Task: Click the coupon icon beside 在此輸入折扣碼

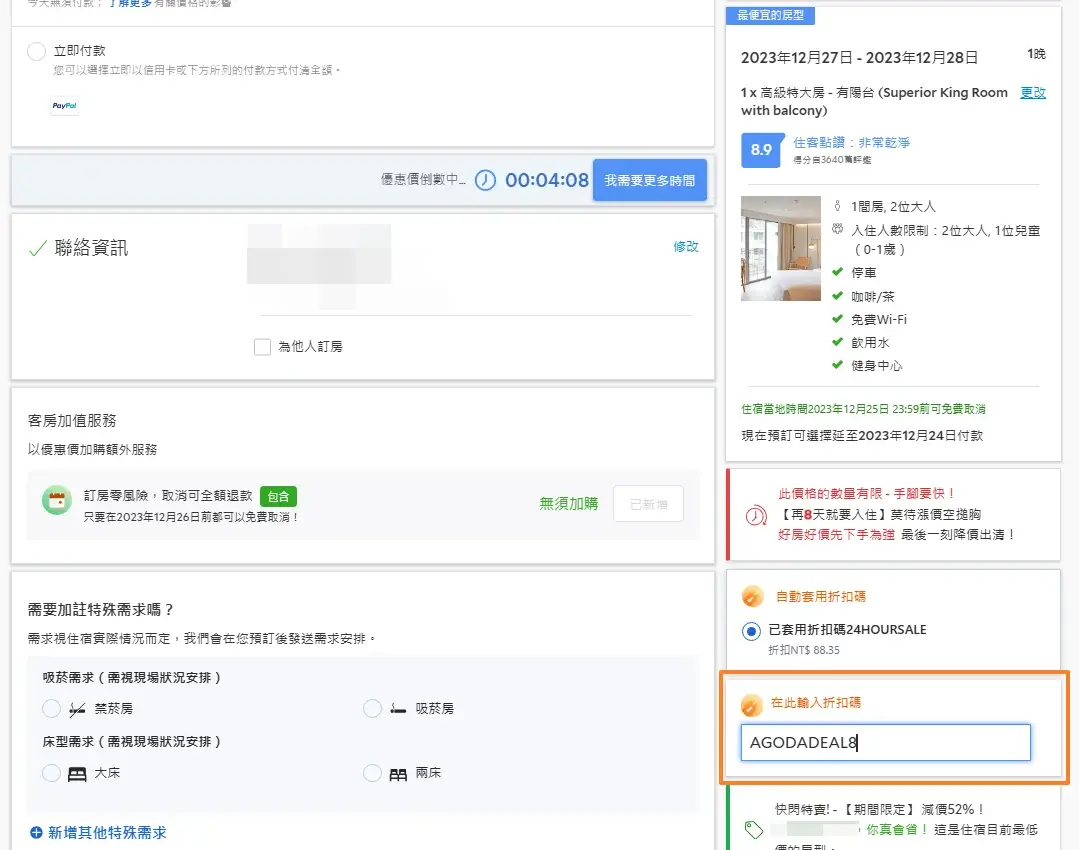Action: [752, 704]
